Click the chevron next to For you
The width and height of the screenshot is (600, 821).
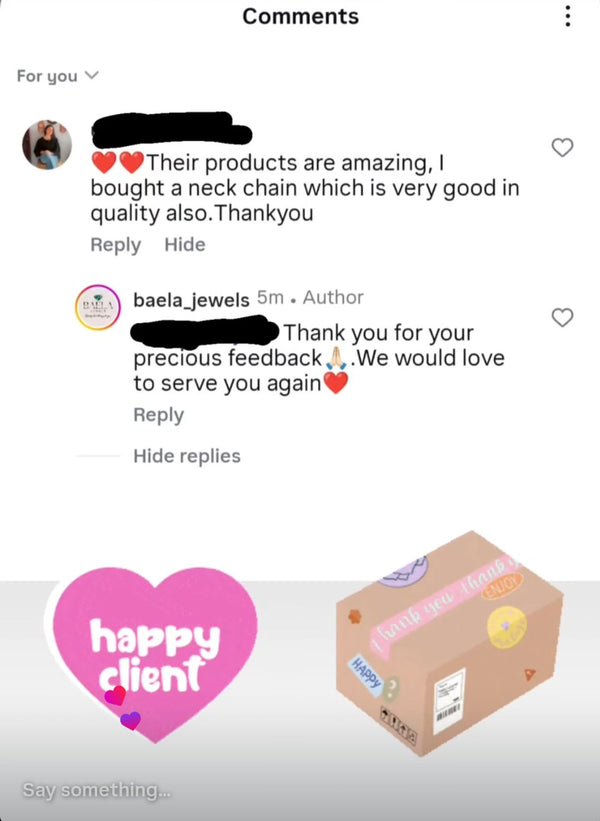(92, 75)
